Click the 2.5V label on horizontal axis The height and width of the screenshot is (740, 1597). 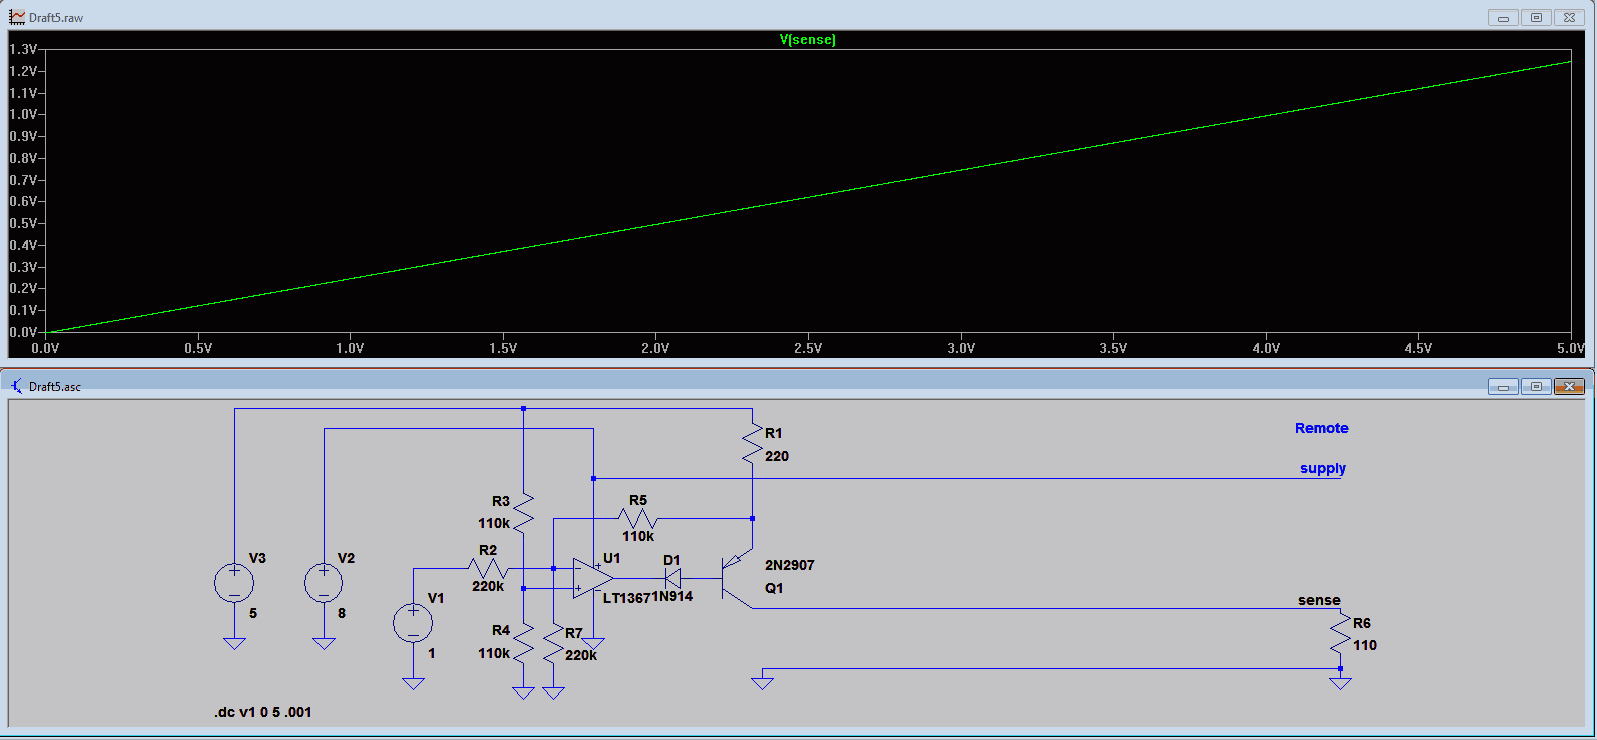(808, 348)
